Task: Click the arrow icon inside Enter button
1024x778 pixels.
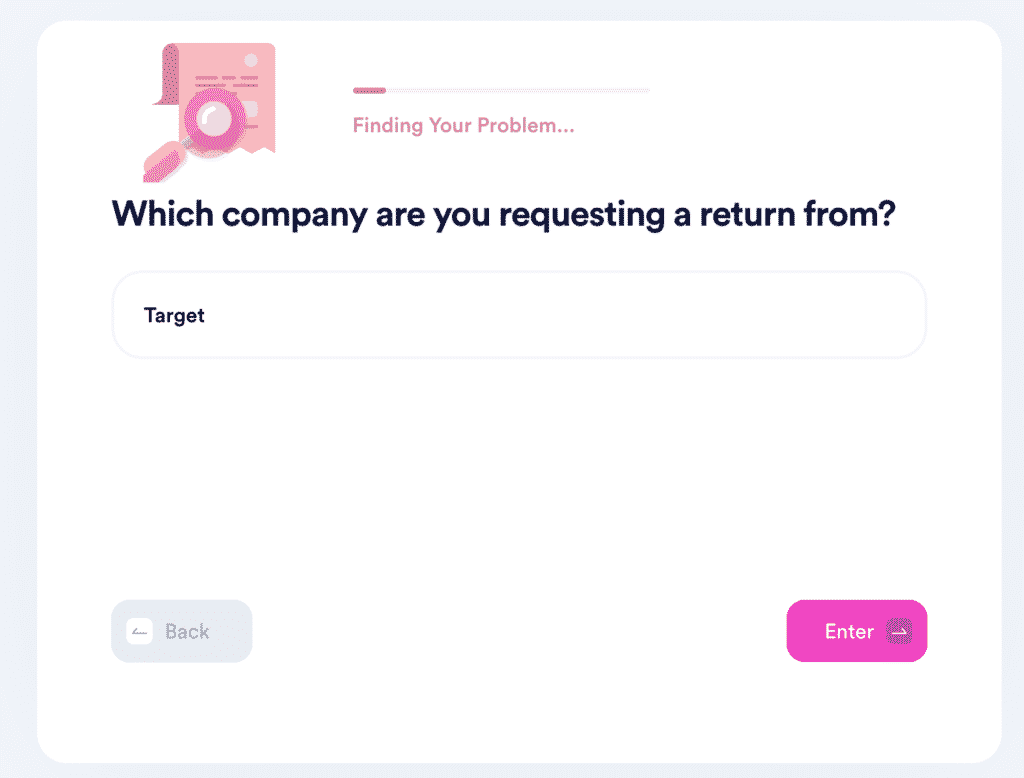Action: 897,631
